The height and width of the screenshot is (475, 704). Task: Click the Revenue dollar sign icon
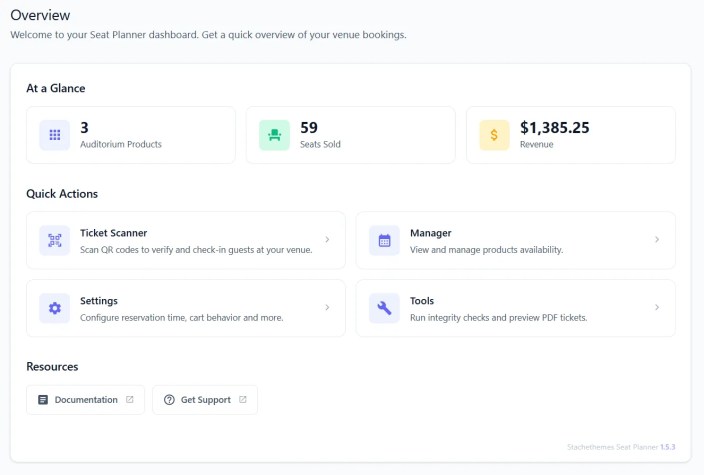[x=494, y=135]
